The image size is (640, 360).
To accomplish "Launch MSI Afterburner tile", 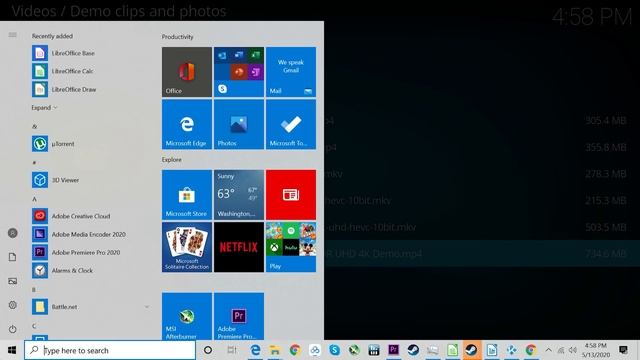I will click(x=187, y=316).
